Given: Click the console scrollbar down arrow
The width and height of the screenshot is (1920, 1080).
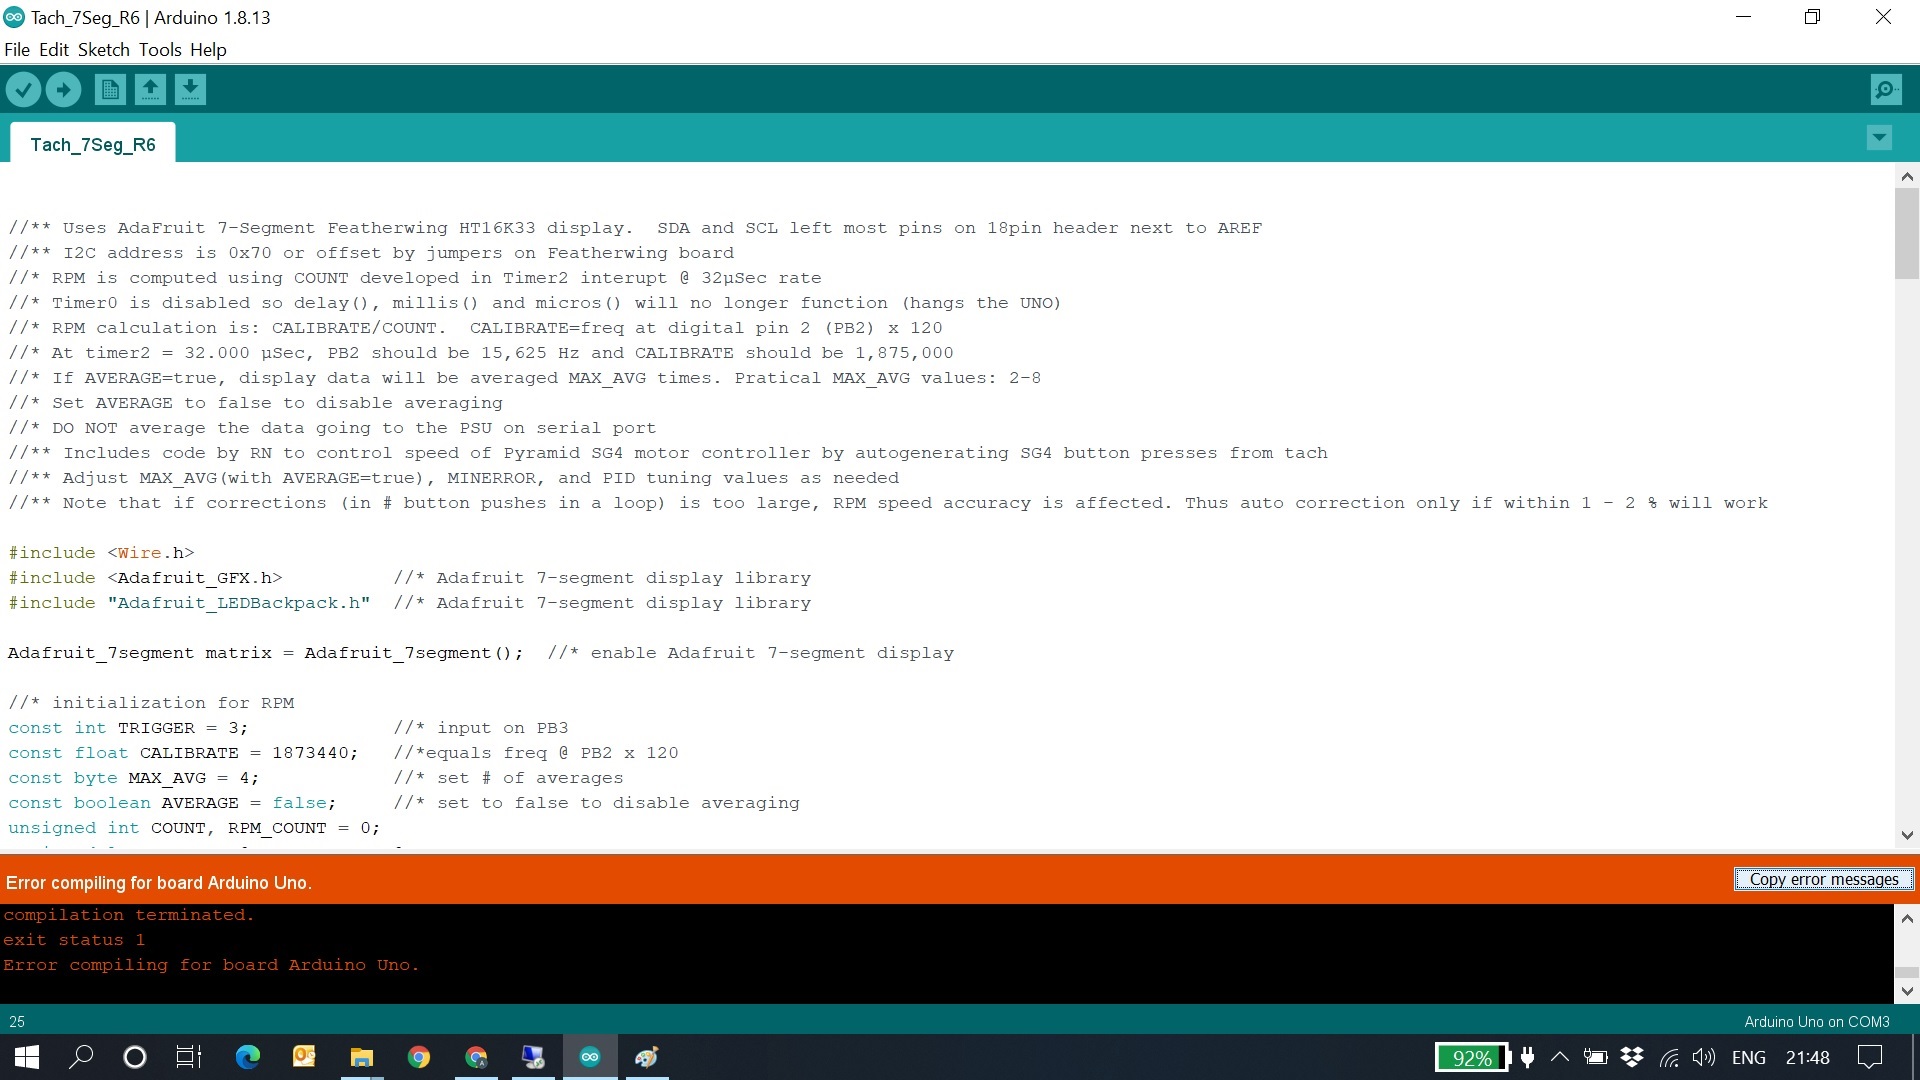Looking at the screenshot, I should (1907, 991).
